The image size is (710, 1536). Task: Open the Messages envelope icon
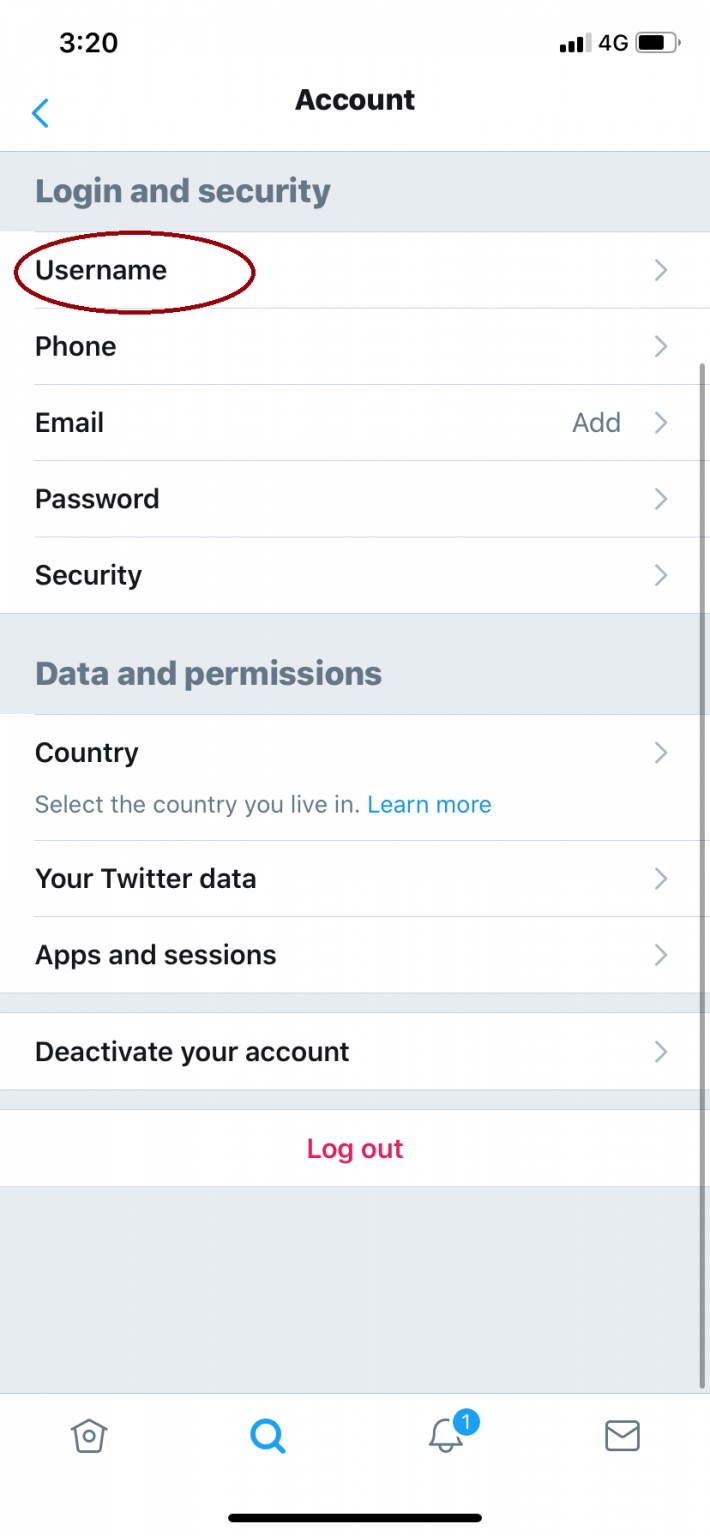click(622, 1436)
